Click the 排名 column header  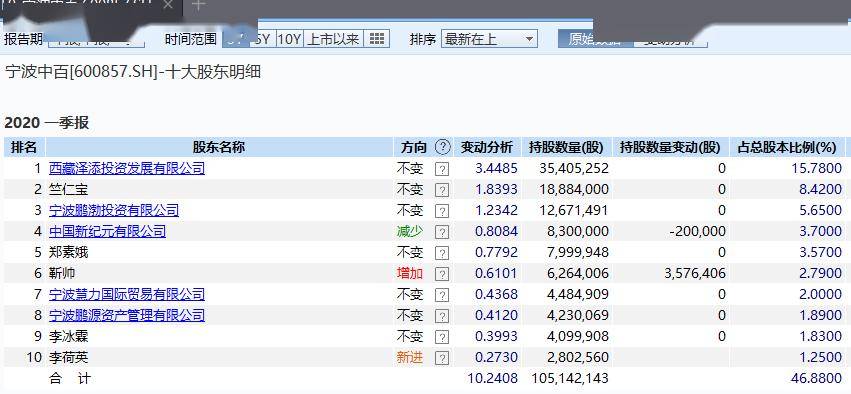coord(25,147)
